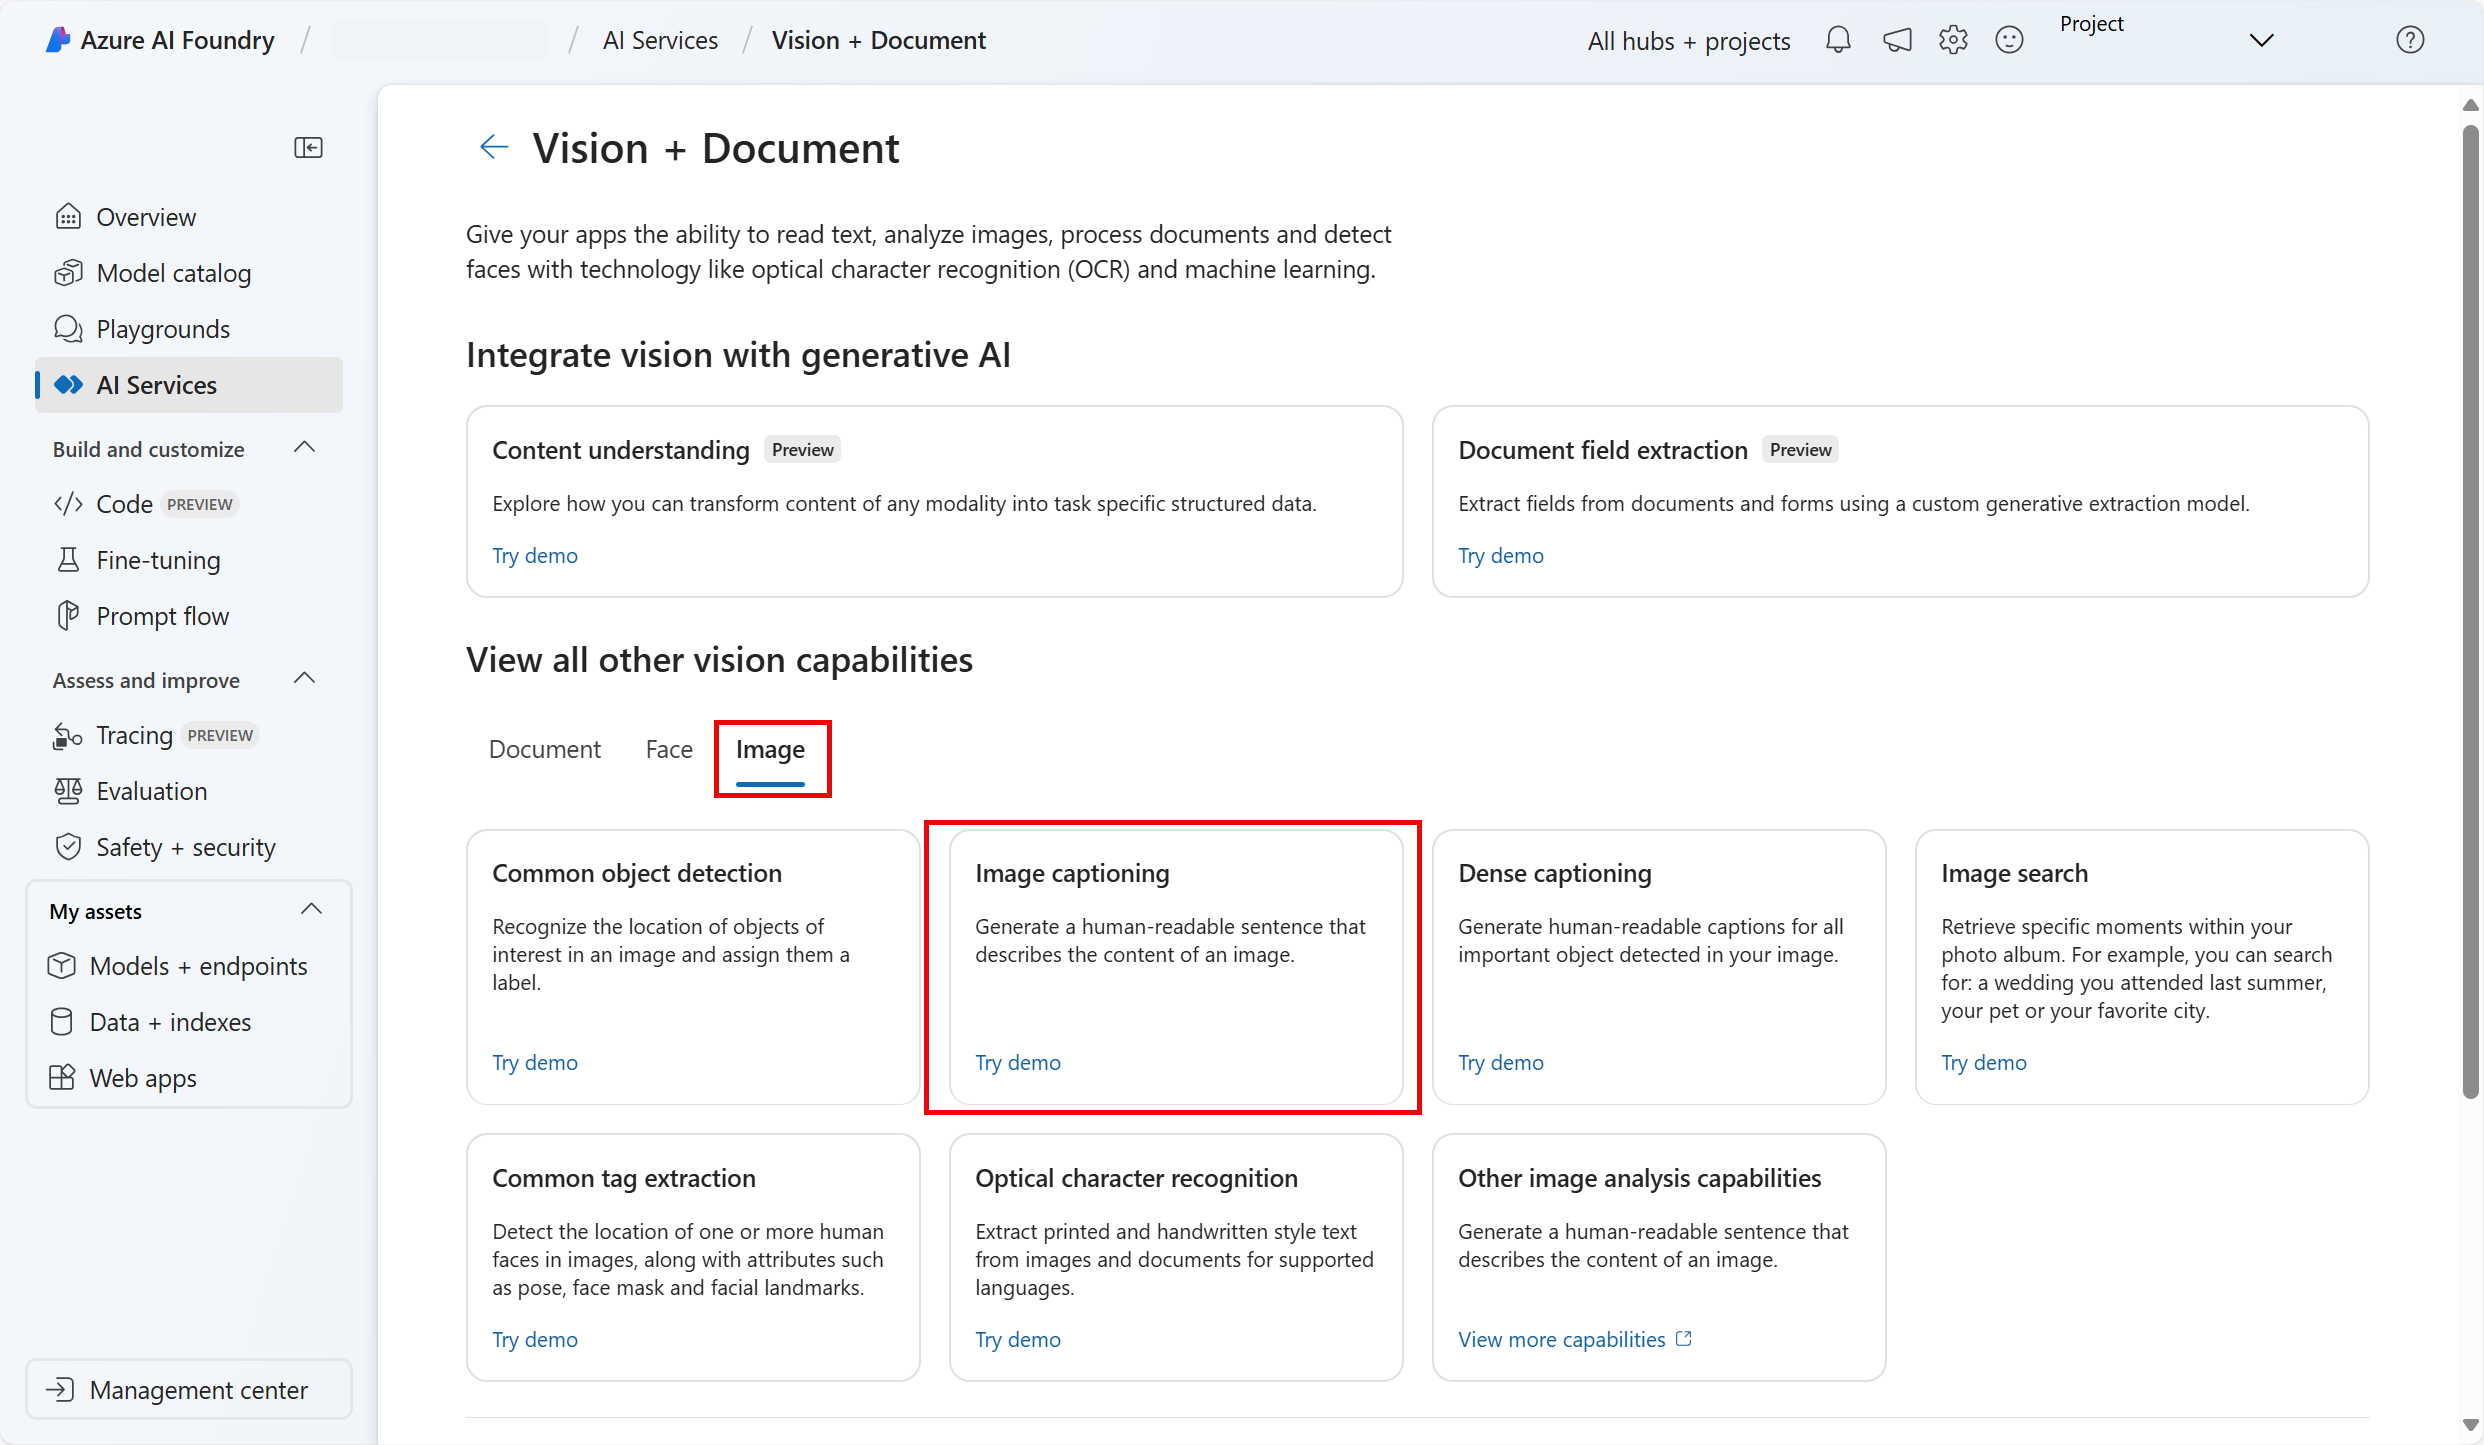Open Model catalog in the sidebar
The width and height of the screenshot is (2484, 1445).
(x=188, y=273)
